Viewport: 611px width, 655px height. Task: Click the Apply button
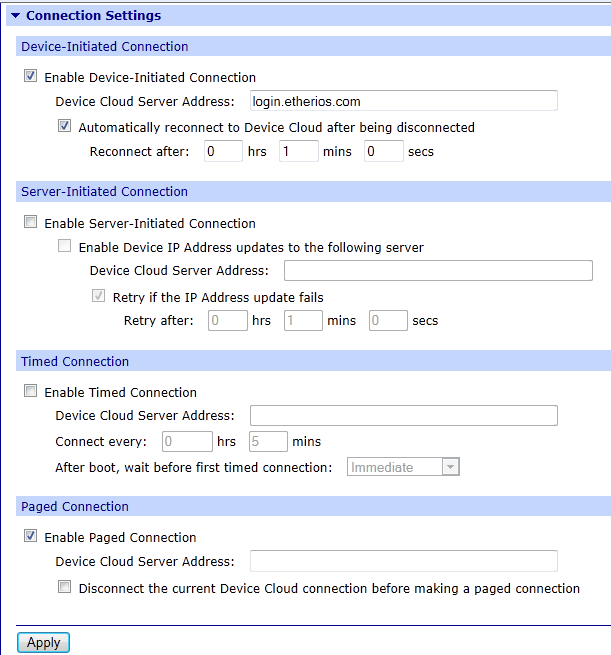(x=43, y=643)
